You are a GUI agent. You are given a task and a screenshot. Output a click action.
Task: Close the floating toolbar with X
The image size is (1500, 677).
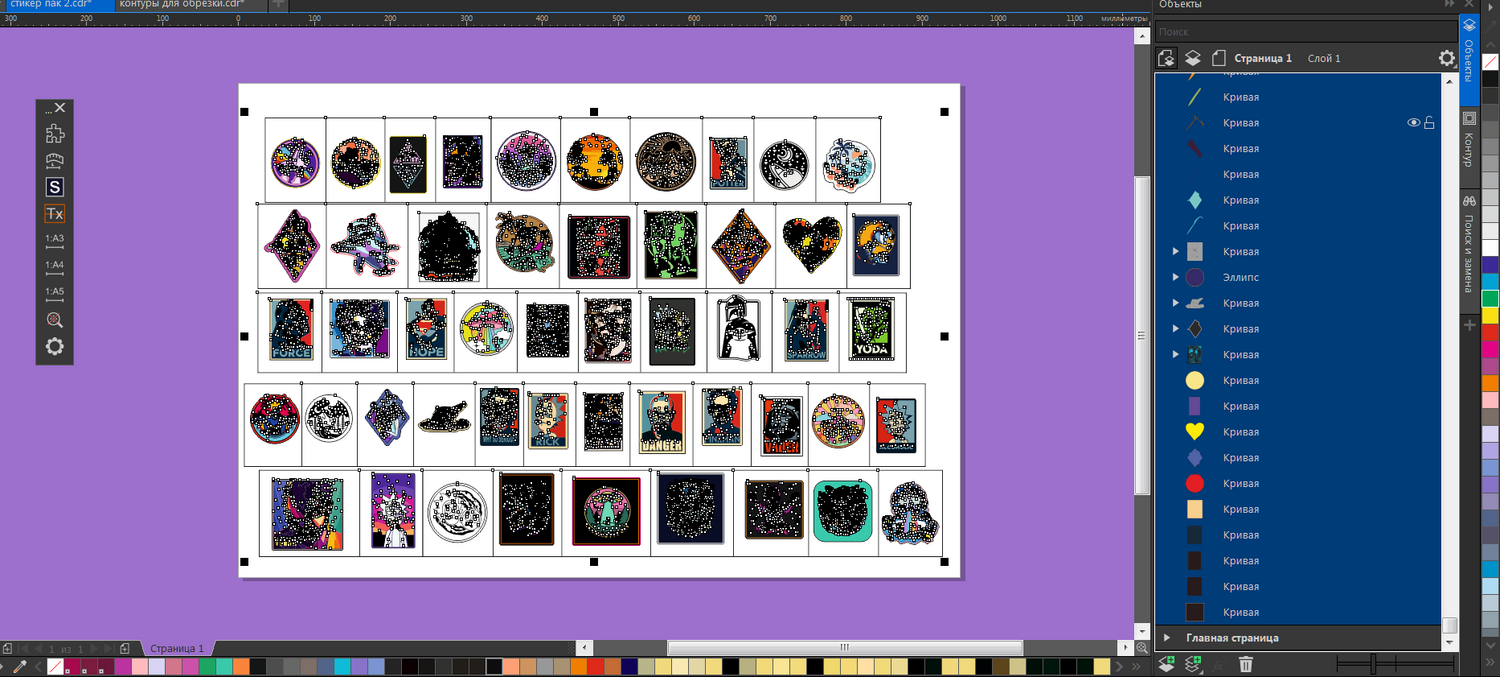click(60, 108)
